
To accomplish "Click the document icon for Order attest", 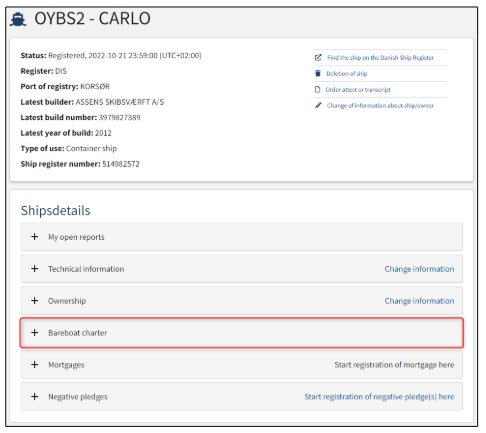I will 318,89.
